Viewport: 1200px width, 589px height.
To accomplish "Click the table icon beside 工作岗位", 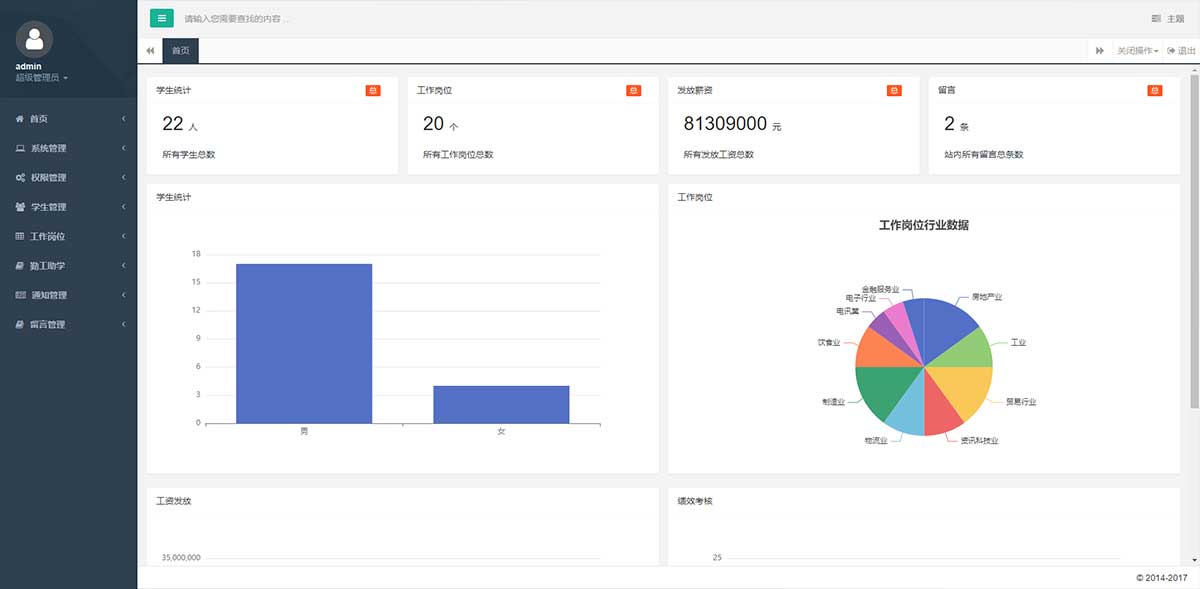I will click(20, 237).
